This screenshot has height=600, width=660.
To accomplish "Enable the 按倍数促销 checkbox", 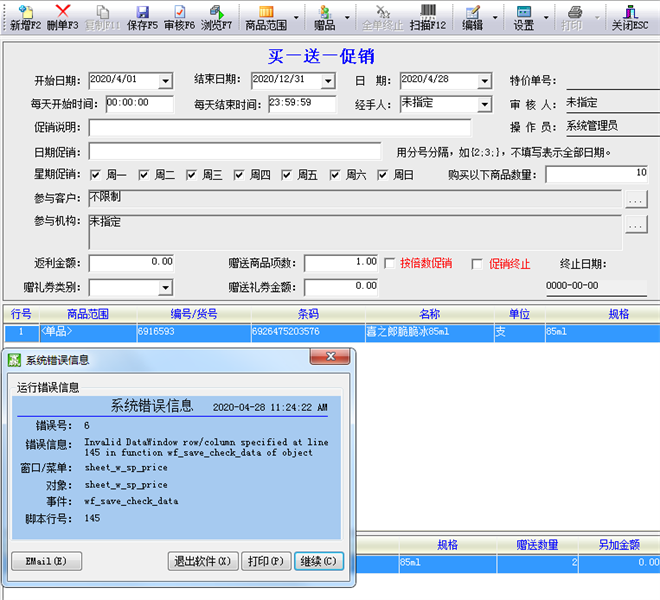I will (x=390, y=264).
